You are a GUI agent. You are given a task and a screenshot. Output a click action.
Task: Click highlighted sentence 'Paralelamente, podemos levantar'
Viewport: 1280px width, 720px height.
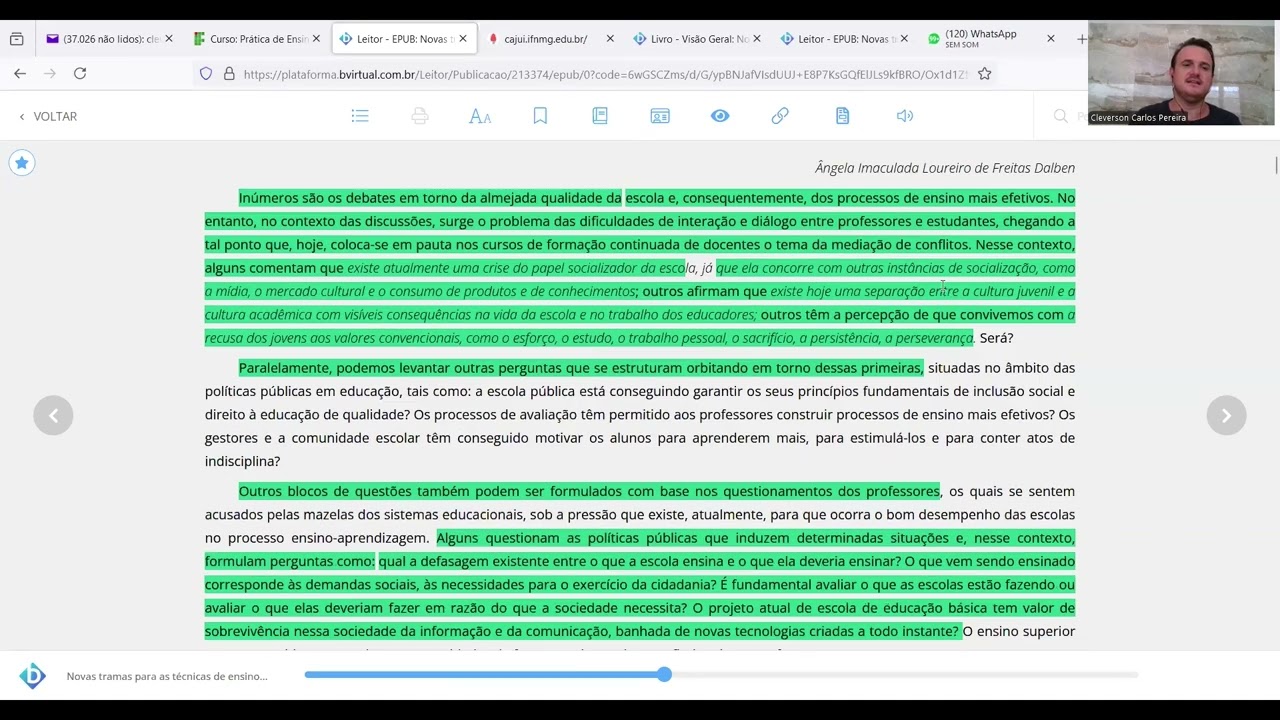point(580,368)
